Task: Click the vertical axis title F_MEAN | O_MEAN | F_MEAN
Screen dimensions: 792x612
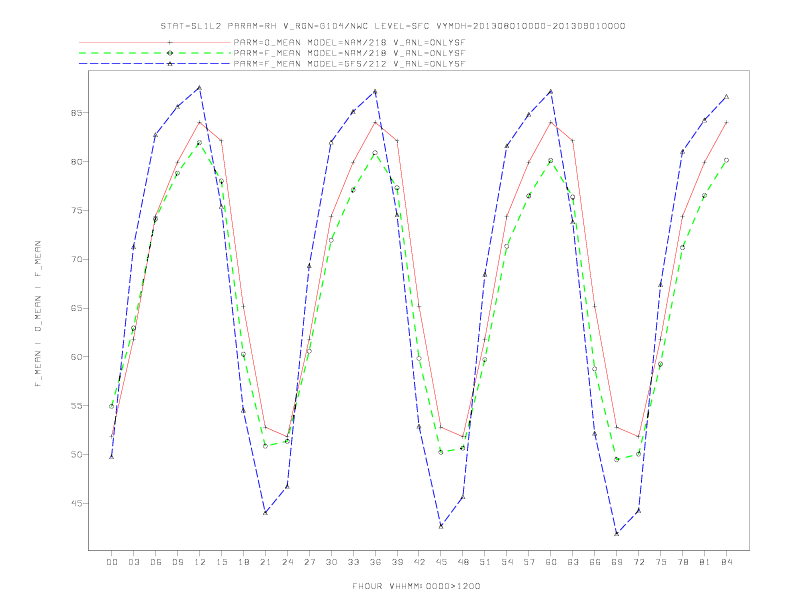Action: click(x=38, y=314)
